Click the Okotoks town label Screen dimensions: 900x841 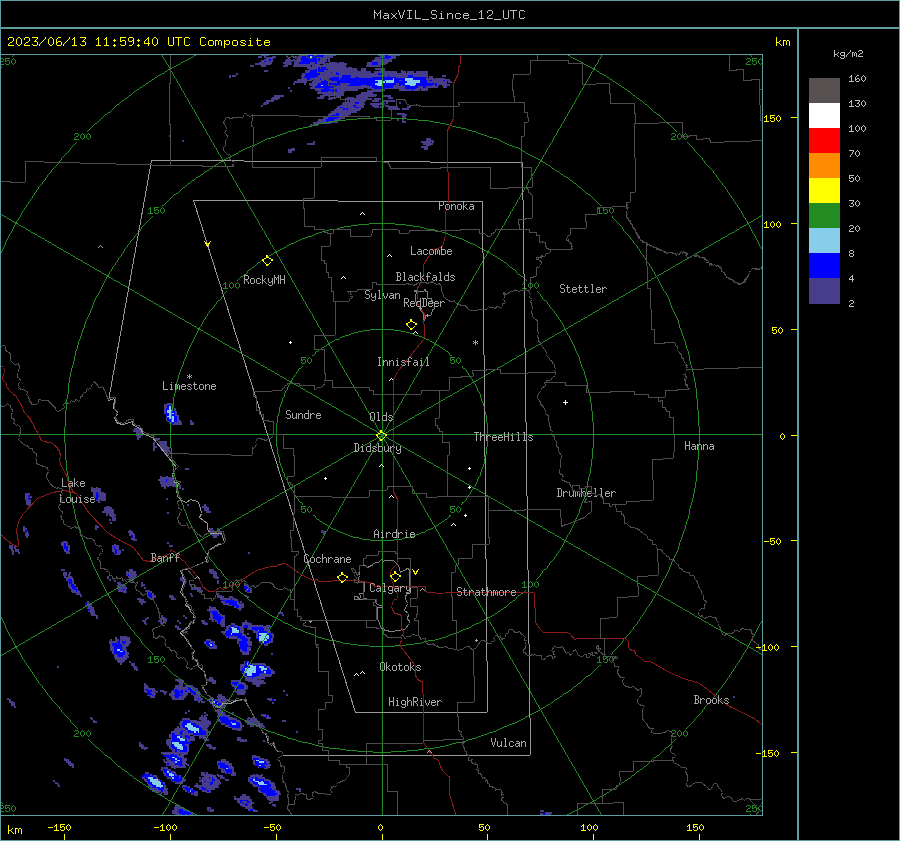[400, 667]
